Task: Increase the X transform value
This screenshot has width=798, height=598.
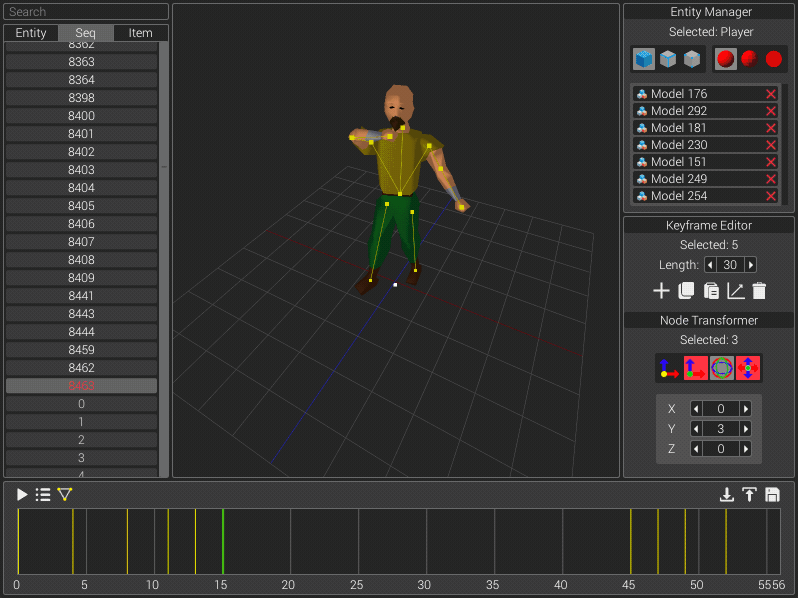Action: point(746,409)
